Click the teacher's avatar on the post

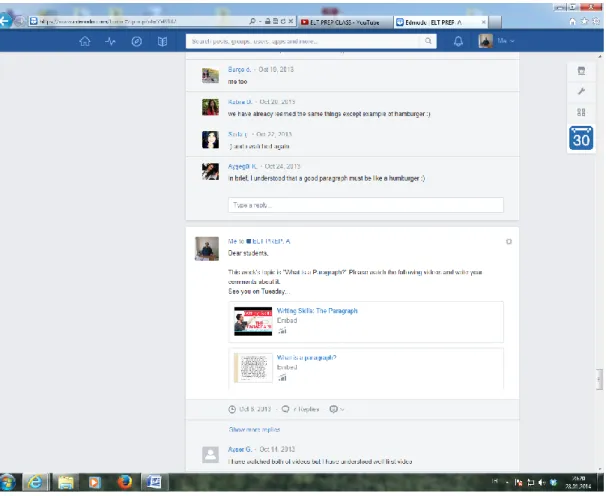(207, 249)
